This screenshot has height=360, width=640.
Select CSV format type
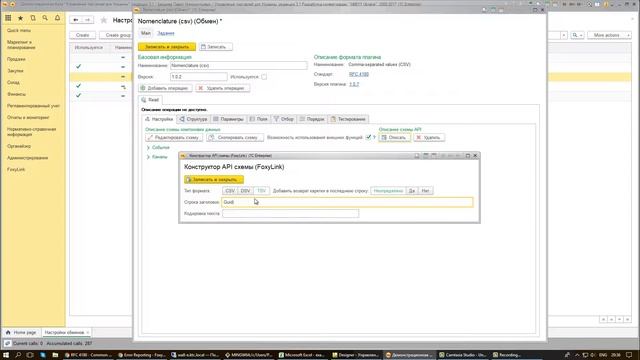(x=230, y=191)
